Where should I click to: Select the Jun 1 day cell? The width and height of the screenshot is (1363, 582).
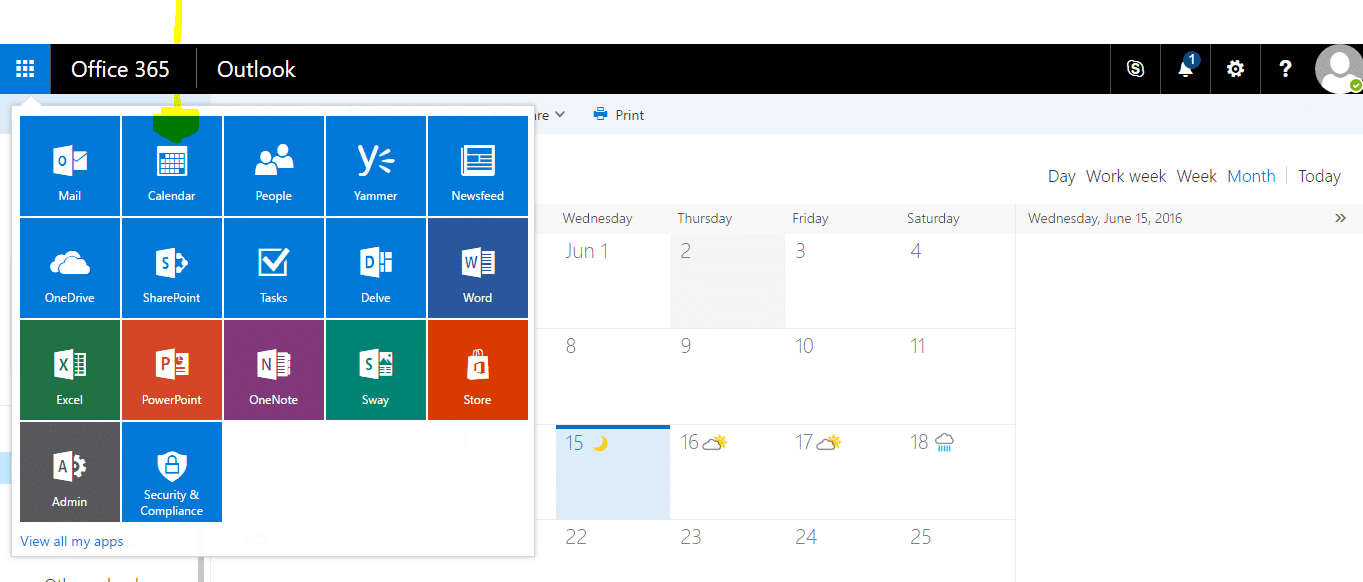click(x=612, y=281)
